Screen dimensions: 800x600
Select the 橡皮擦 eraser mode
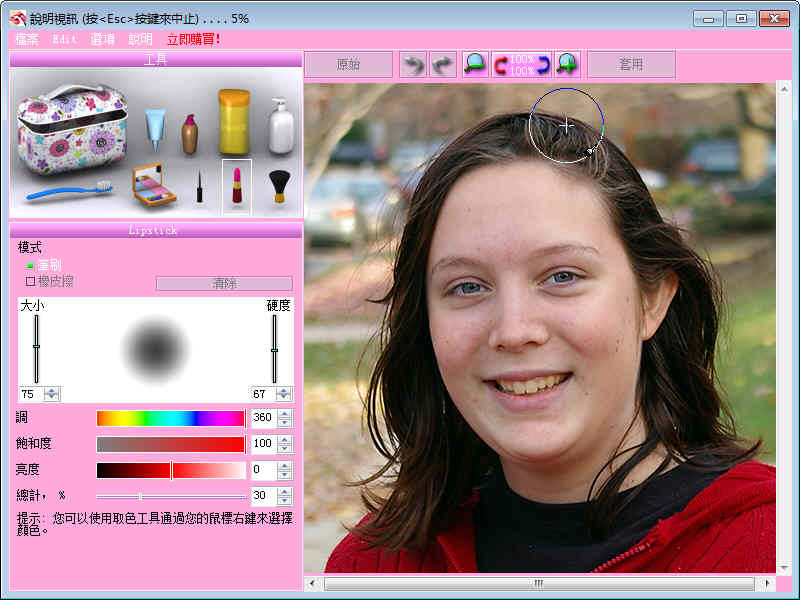point(49,281)
